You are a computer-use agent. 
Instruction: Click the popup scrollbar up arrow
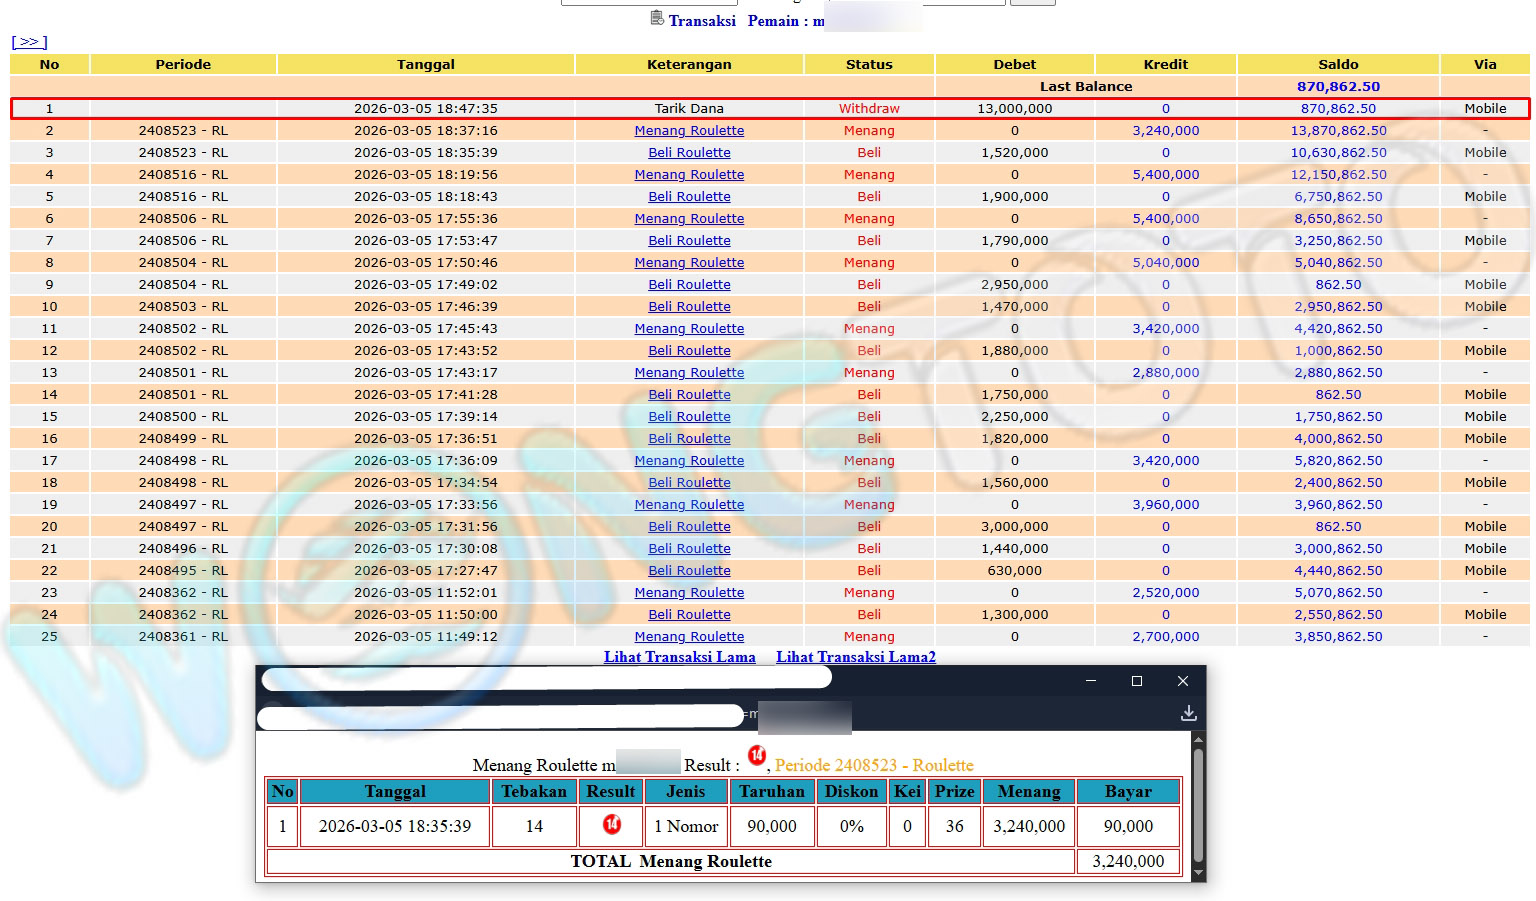click(1198, 739)
